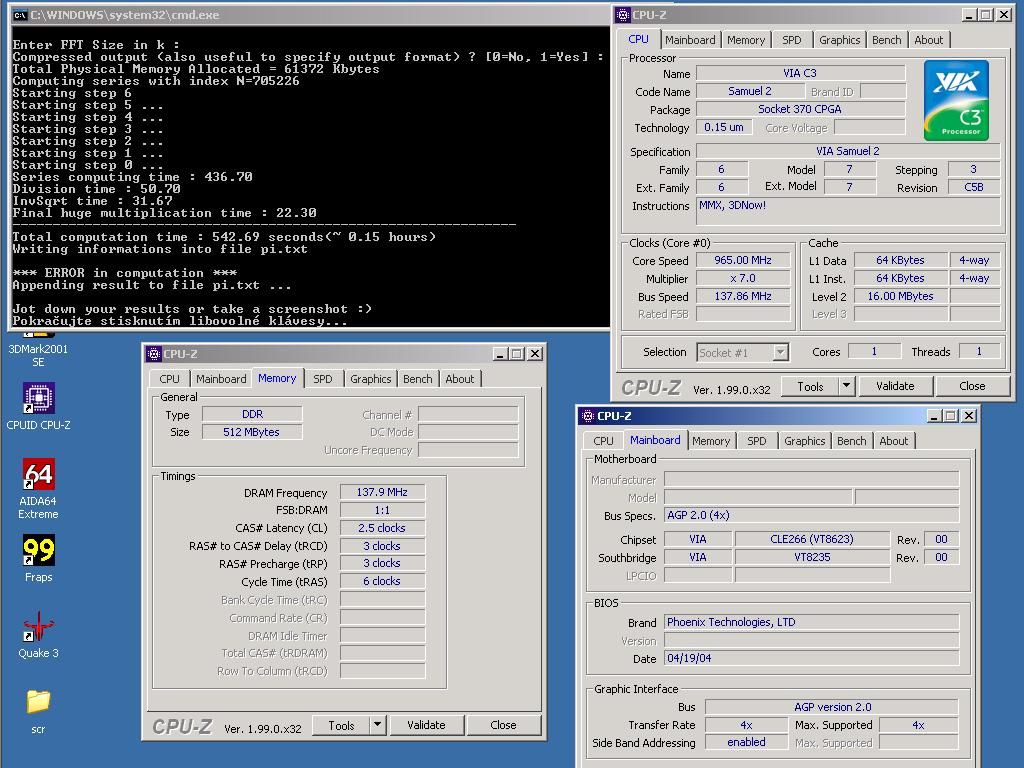Select SPD tab in Memory window
This screenshot has height=768, width=1024.
pyautogui.click(x=323, y=379)
